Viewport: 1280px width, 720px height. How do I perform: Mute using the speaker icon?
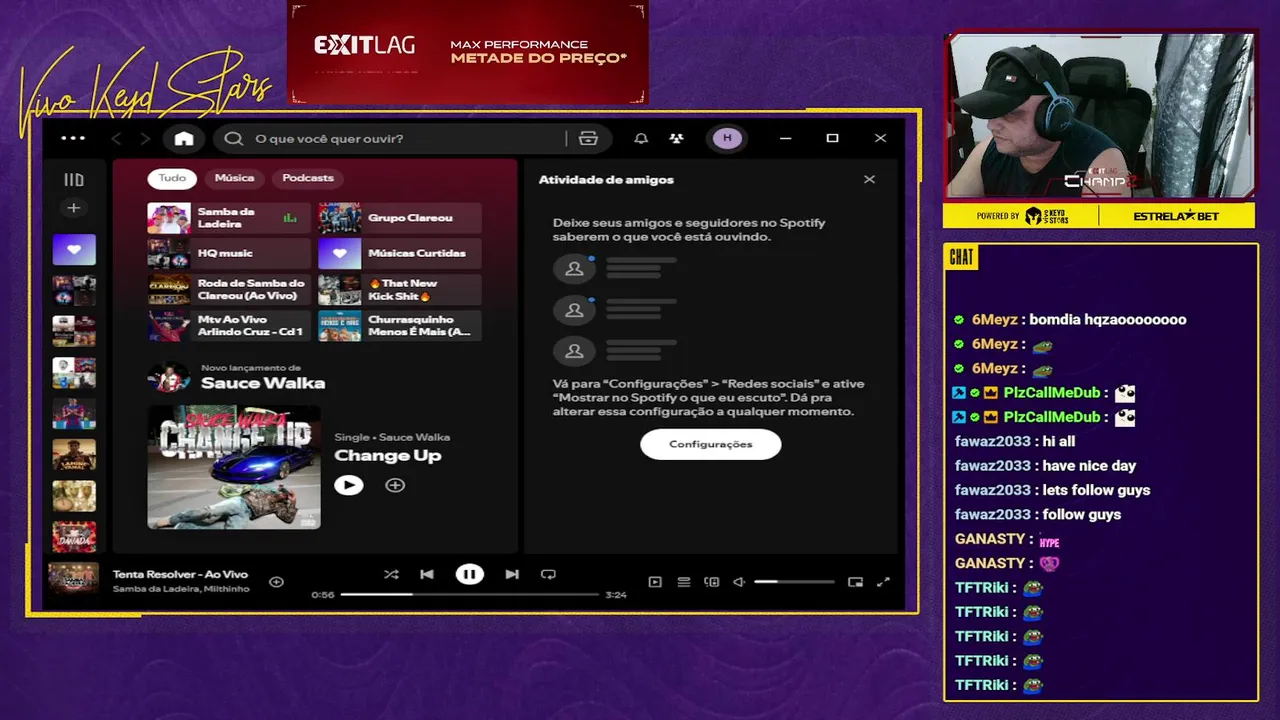click(x=739, y=582)
